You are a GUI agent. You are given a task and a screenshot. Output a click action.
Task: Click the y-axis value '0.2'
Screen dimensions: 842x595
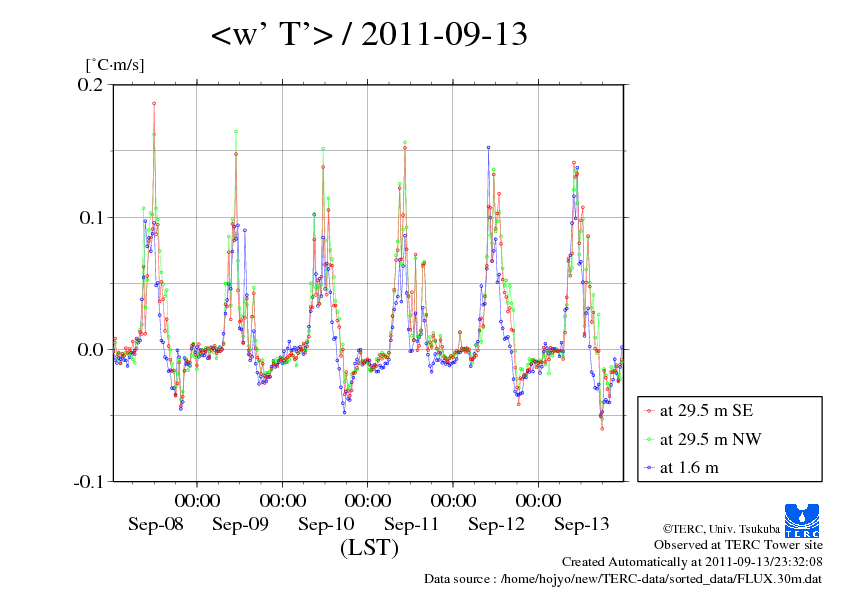[90, 85]
